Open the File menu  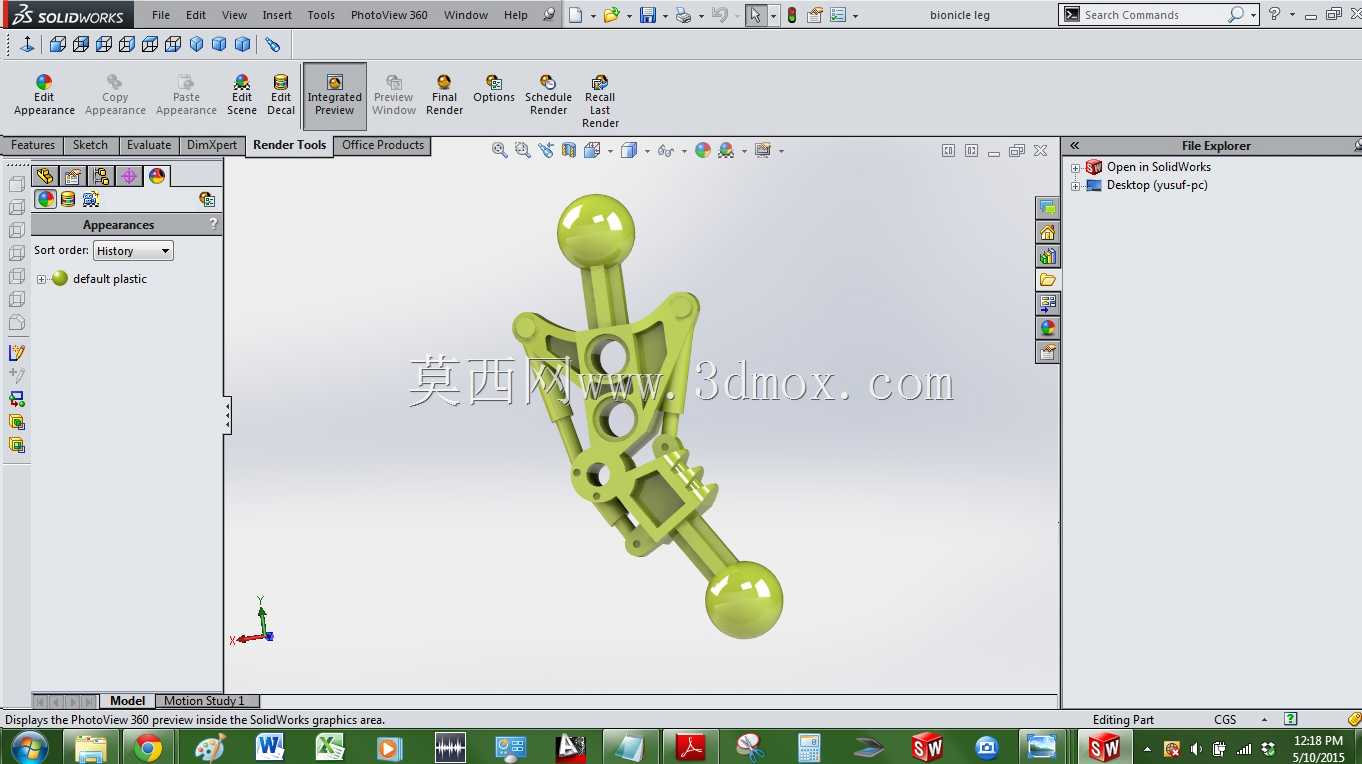(161, 15)
